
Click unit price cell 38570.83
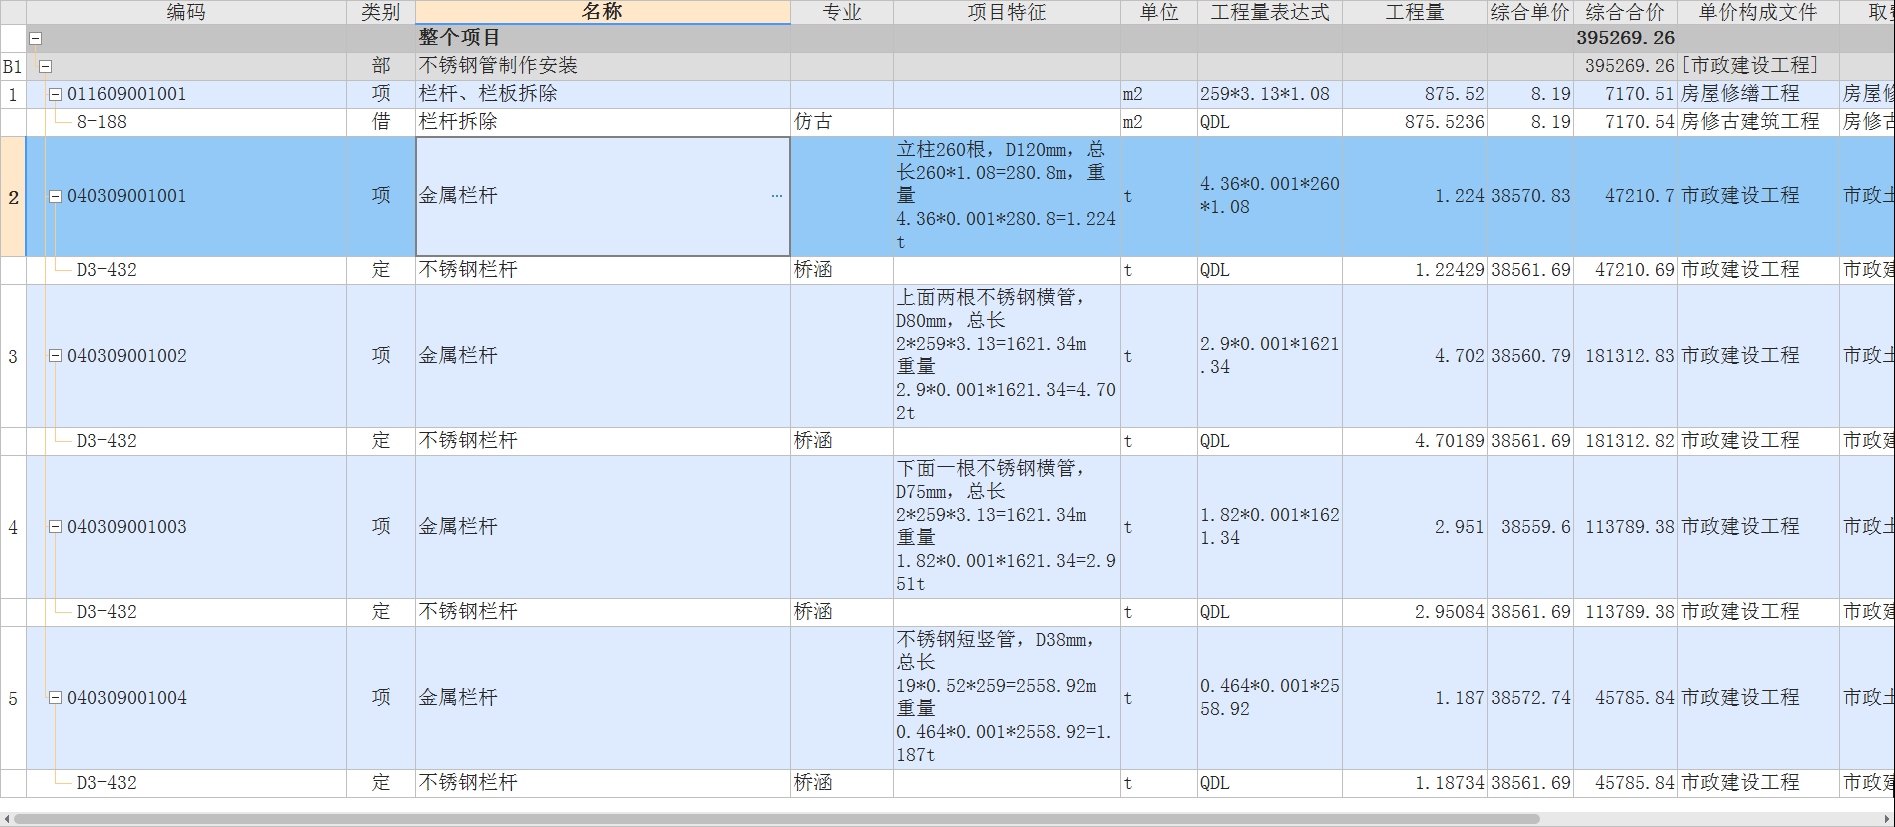point(1530,196)
